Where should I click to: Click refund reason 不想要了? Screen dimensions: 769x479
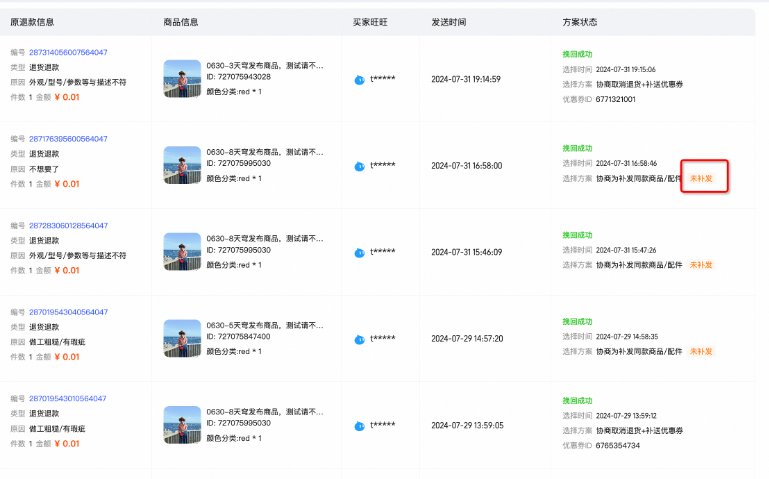[44, 169]
